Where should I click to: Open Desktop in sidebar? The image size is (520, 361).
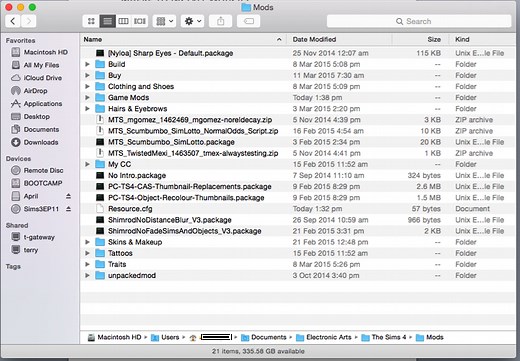click(x=31, y=117)
